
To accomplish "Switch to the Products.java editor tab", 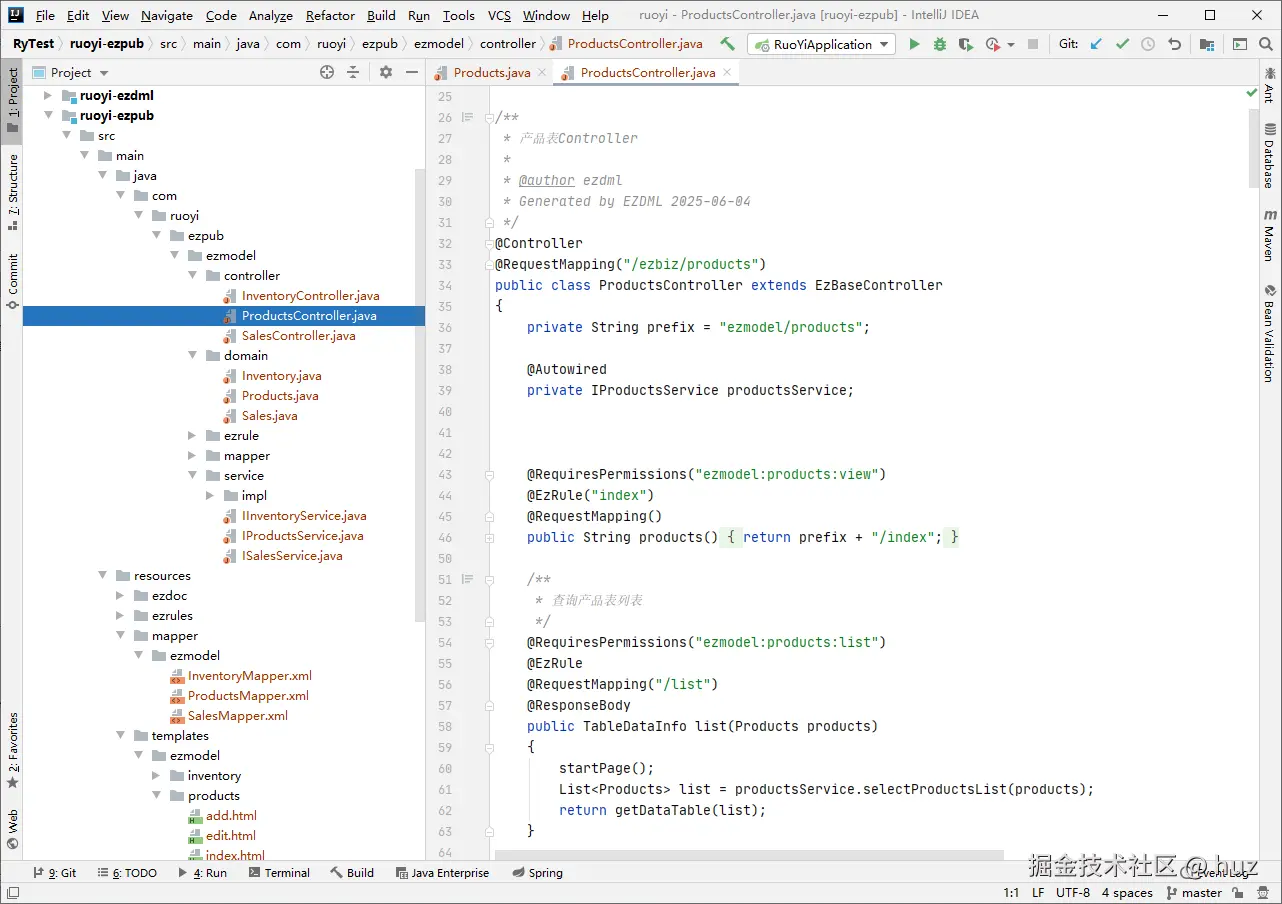I will 491,72.
